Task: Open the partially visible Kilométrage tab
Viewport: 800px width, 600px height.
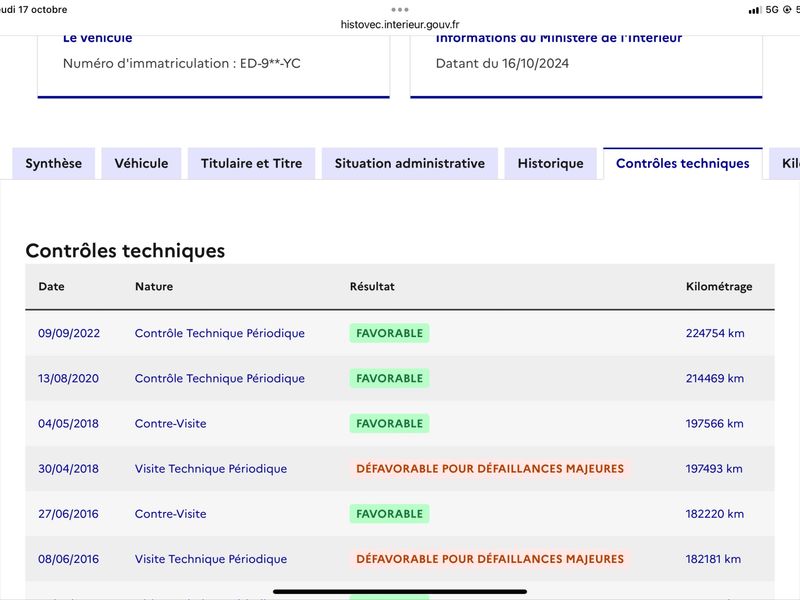Action: (x=785, y=163)
